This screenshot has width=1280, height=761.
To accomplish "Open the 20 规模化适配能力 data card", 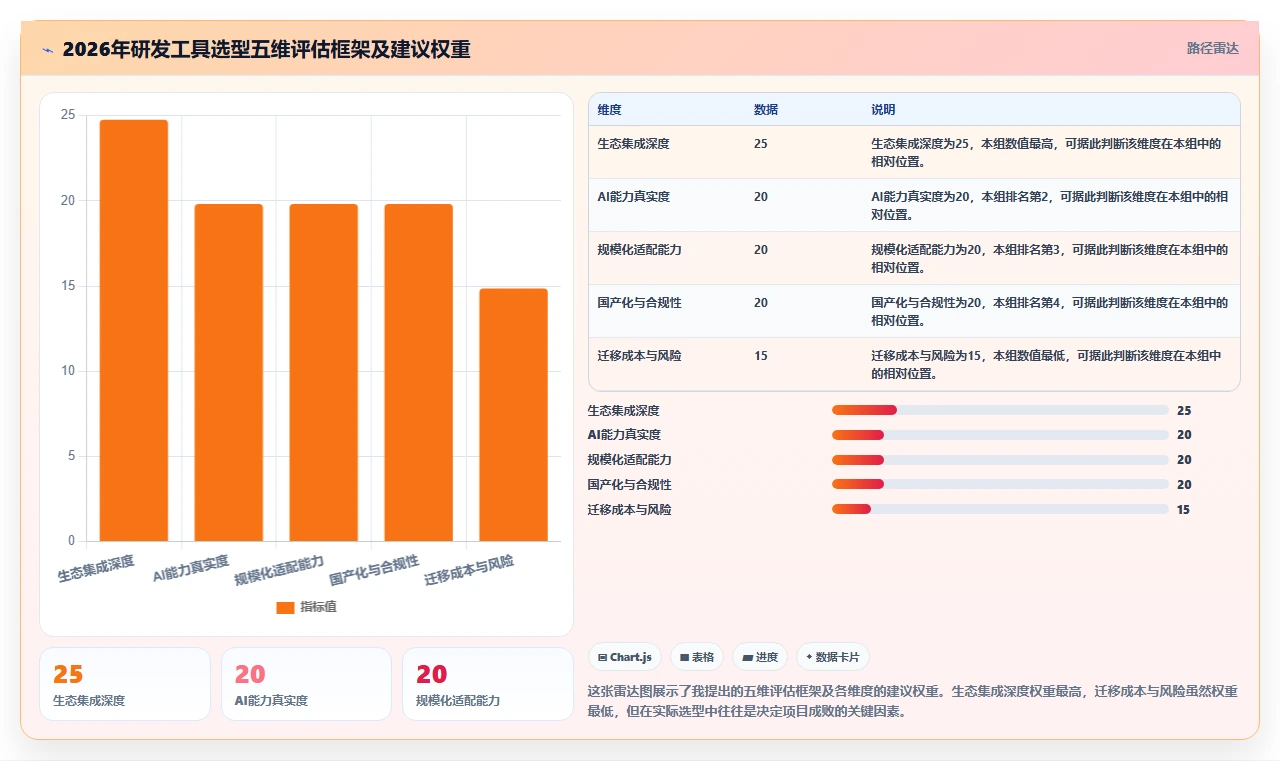I will point(488,684).
